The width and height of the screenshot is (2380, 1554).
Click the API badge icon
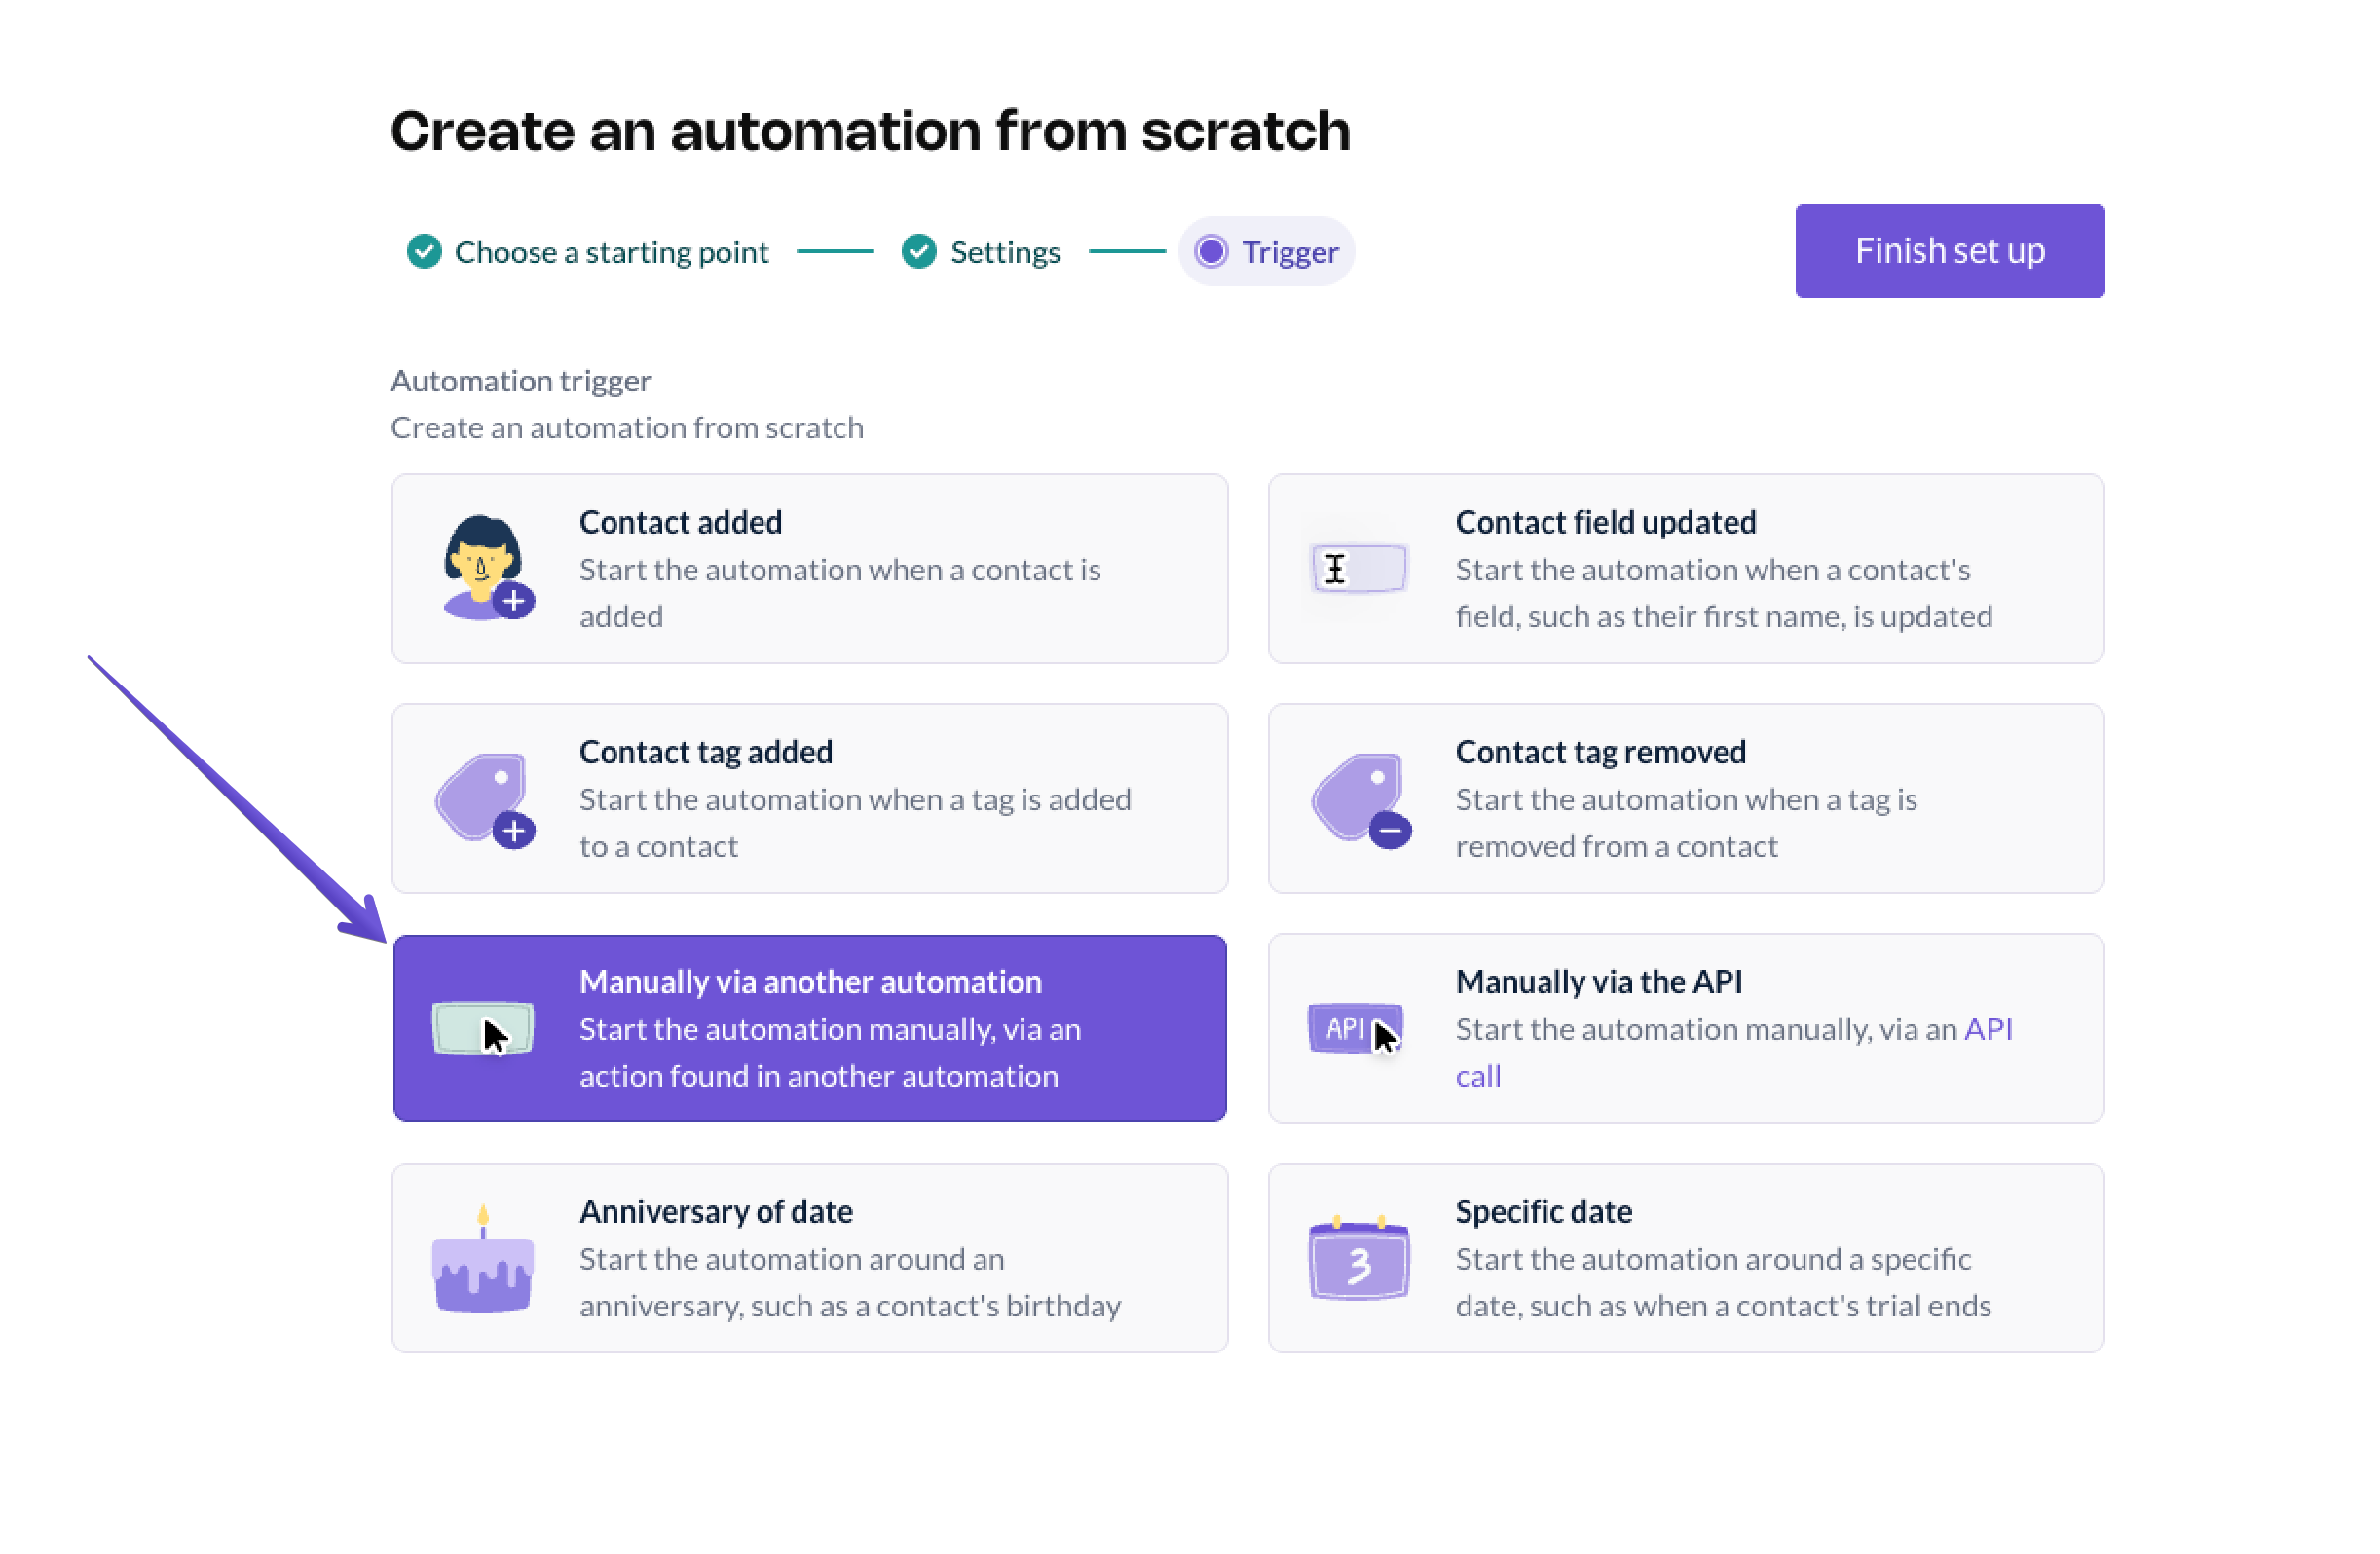pos(1355,1029)
